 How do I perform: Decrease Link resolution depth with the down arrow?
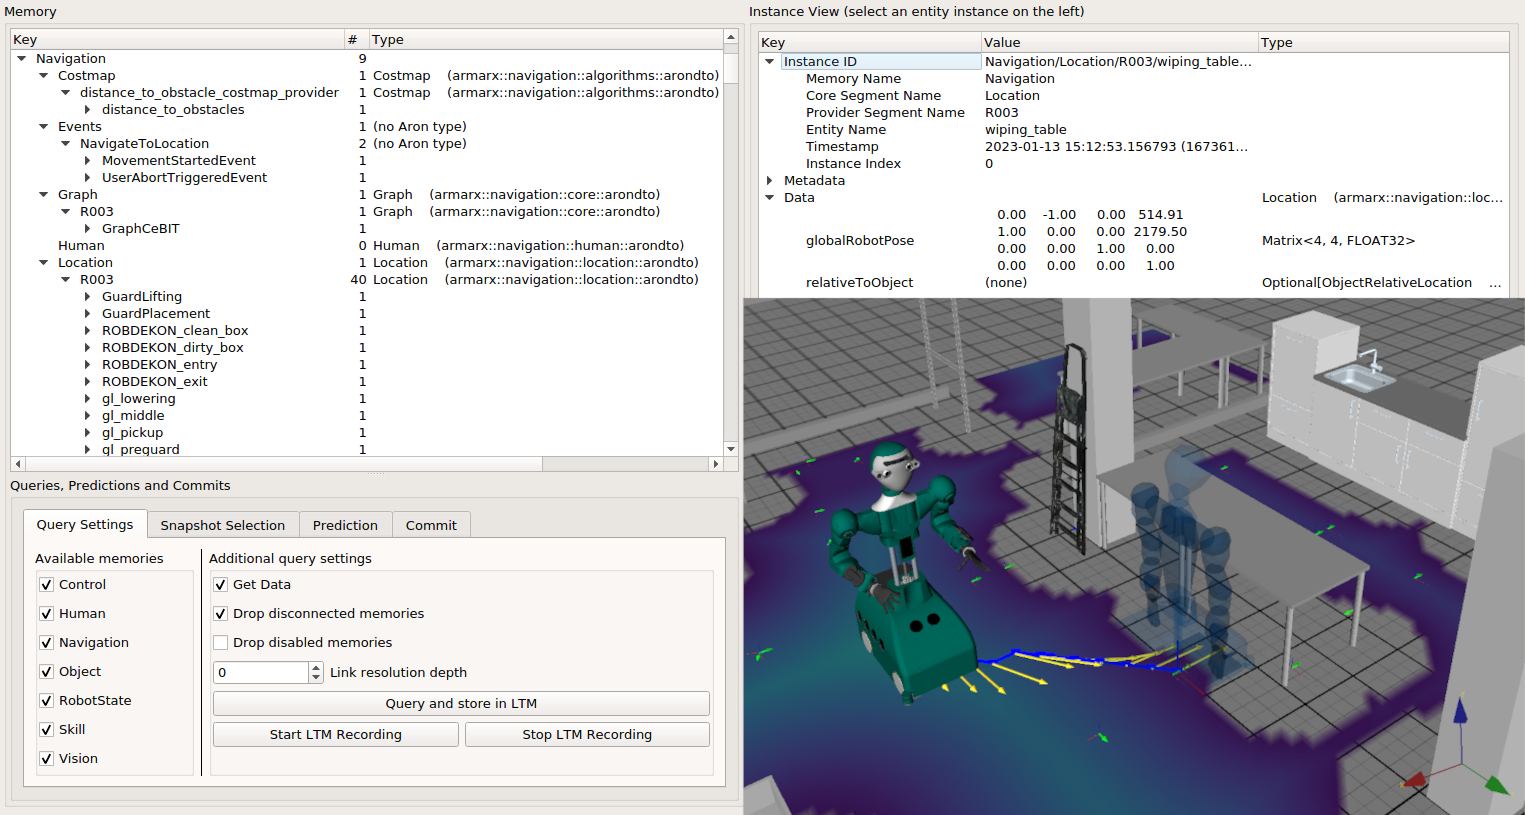click(316, 678)
